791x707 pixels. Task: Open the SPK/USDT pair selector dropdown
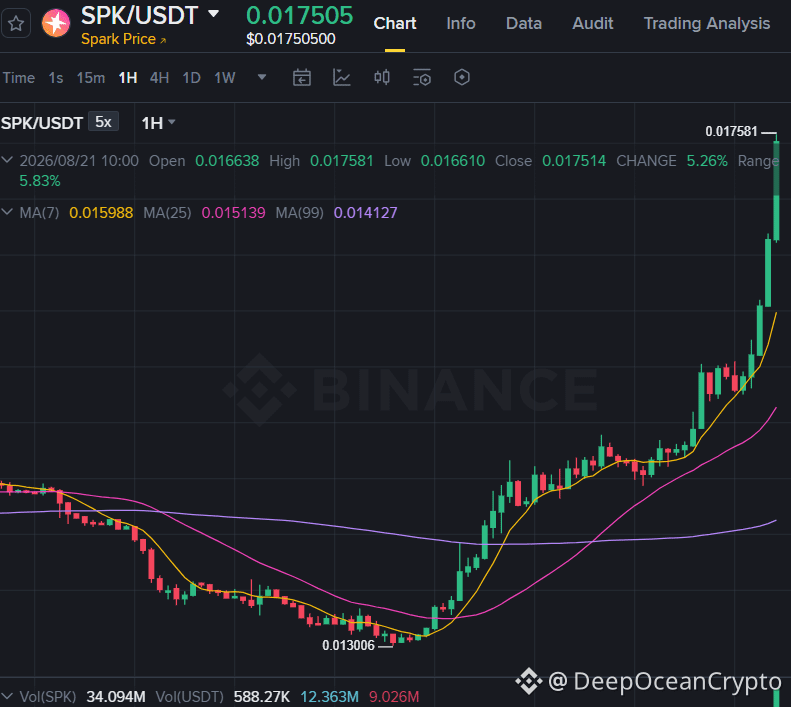click(213, 14)
